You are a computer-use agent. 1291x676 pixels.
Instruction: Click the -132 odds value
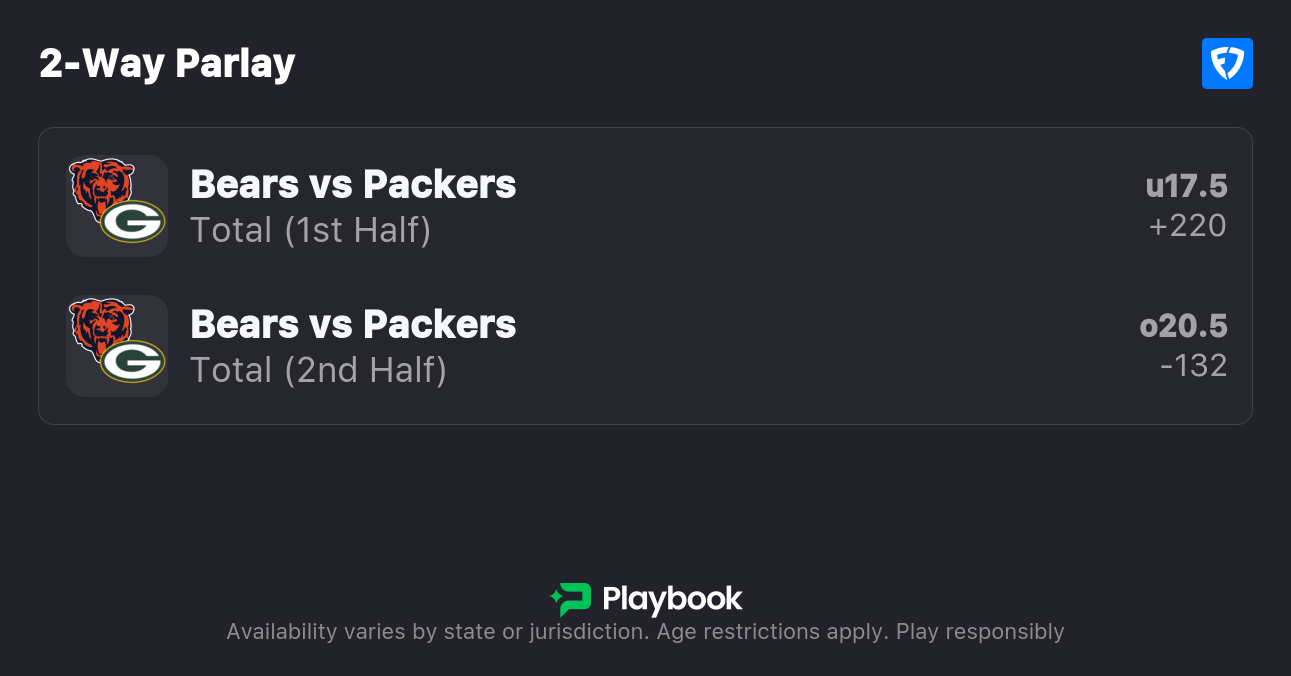click(x=1193, y=366)
